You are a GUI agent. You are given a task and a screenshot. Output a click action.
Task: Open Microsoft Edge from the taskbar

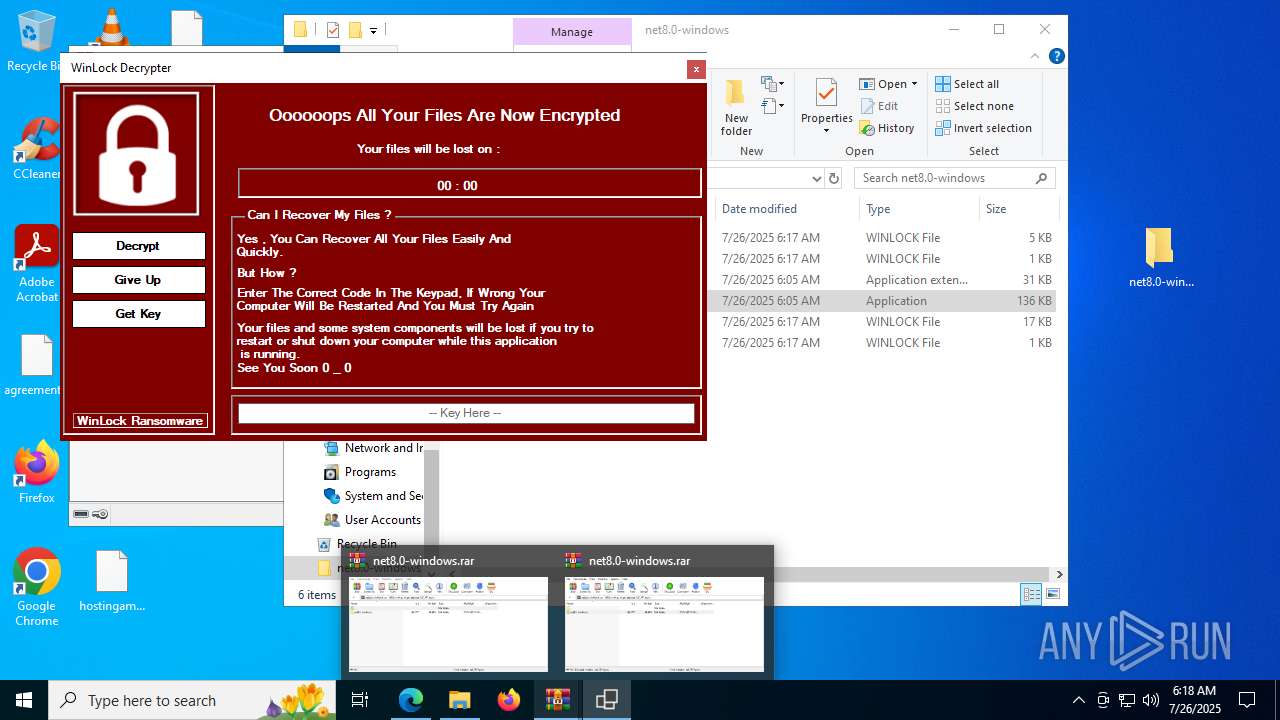[411, 700]
